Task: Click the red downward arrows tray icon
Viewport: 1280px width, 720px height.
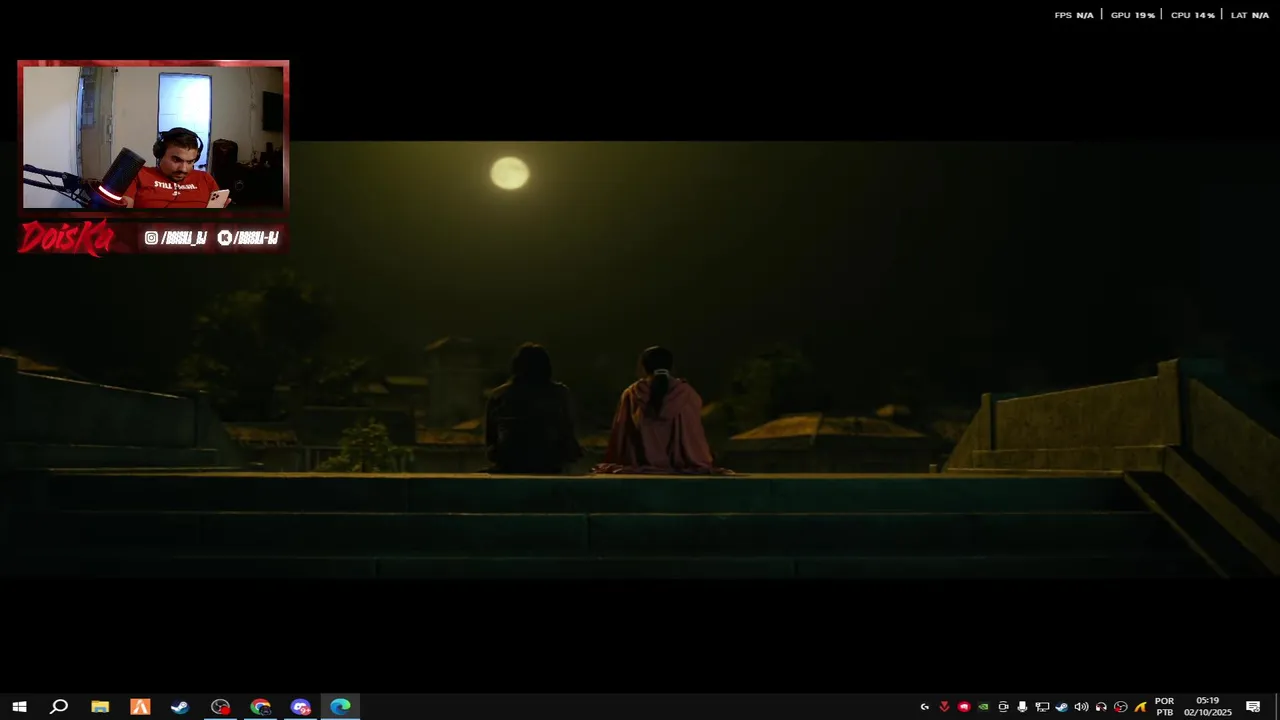Action: tap(944, 707)
